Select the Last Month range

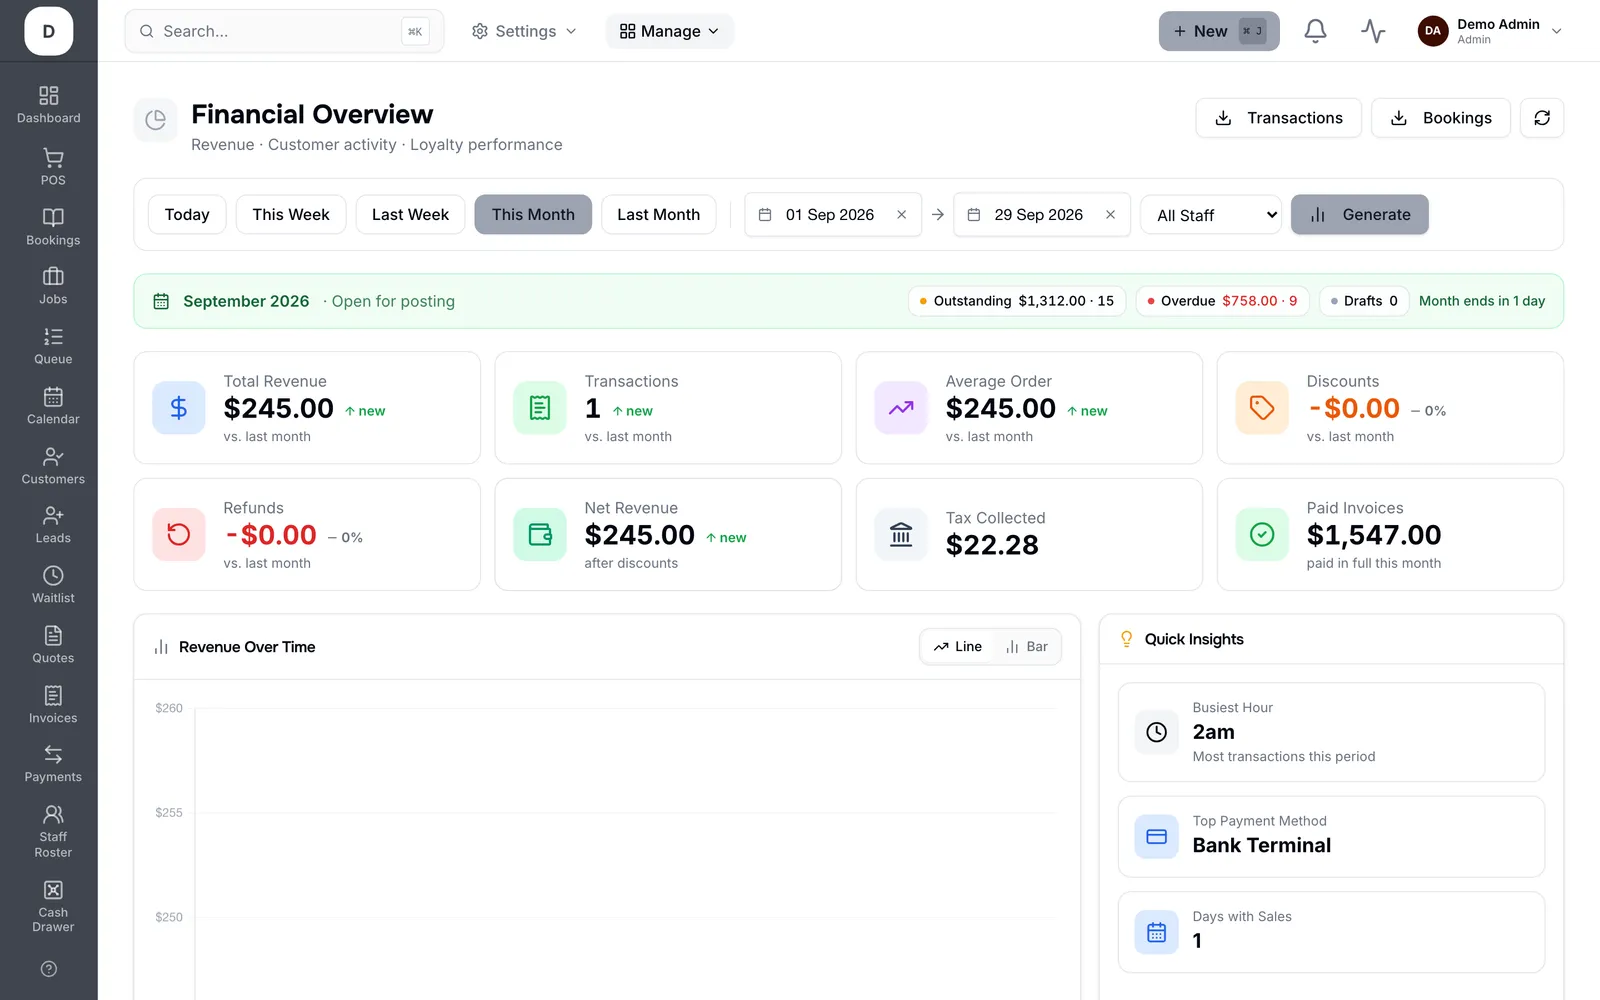(658, 215)
